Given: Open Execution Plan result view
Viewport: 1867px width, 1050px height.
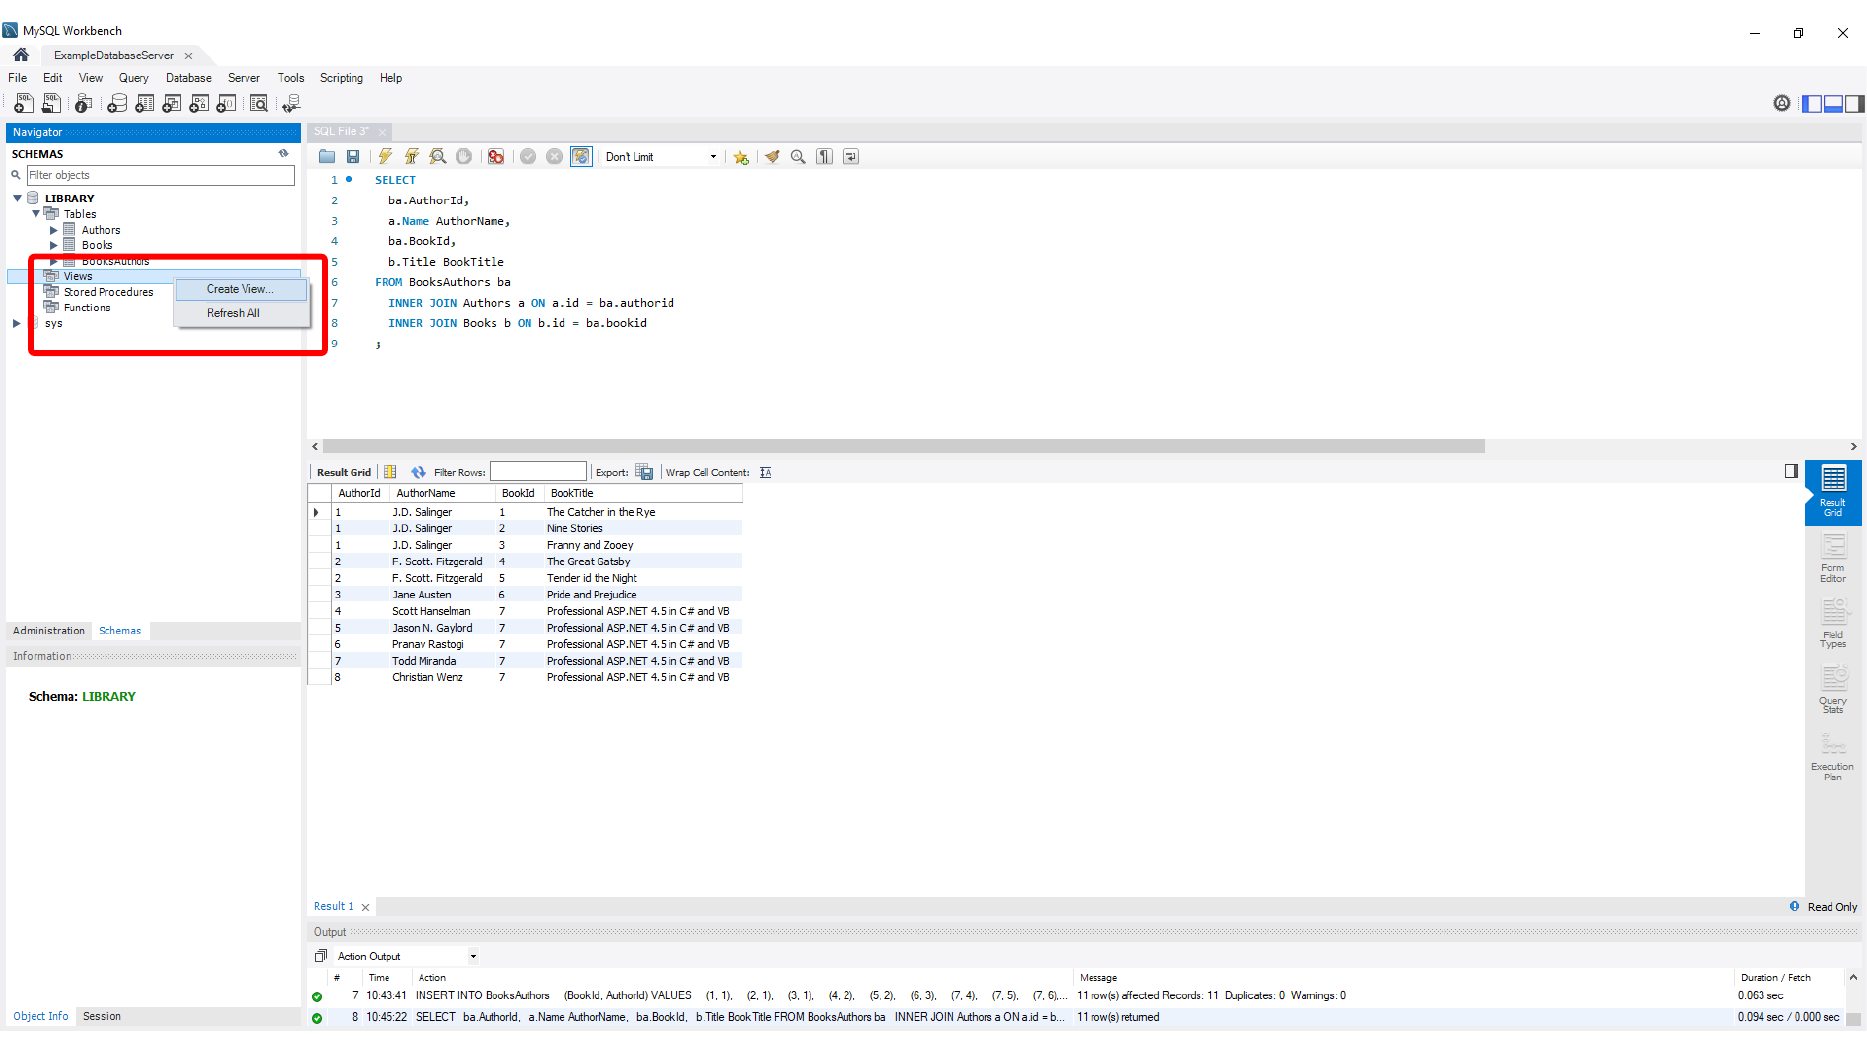Looking at the screenshot, I should point(1833,757).
